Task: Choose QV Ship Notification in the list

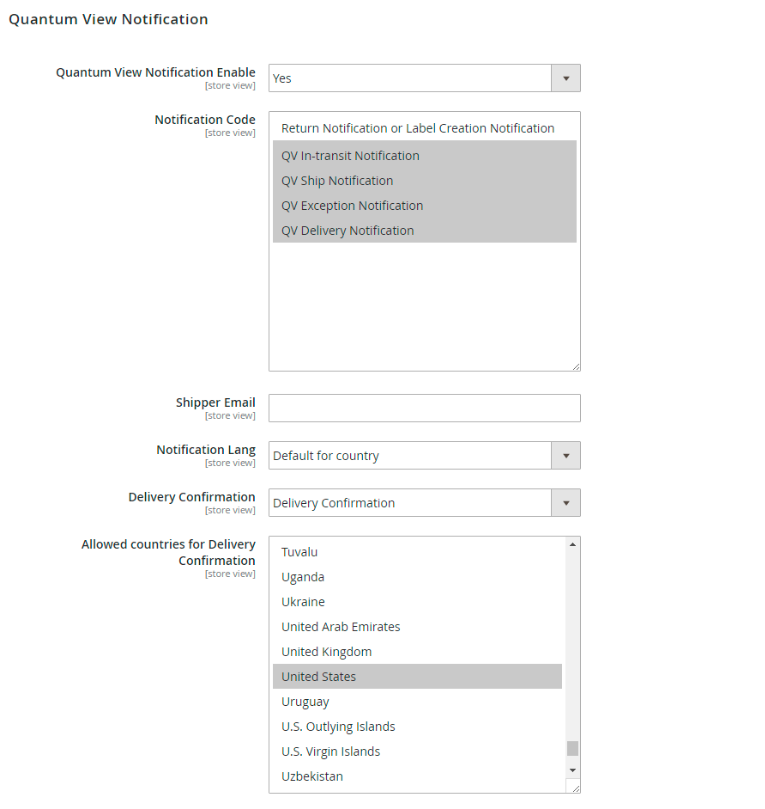Action: pos(337,181)
